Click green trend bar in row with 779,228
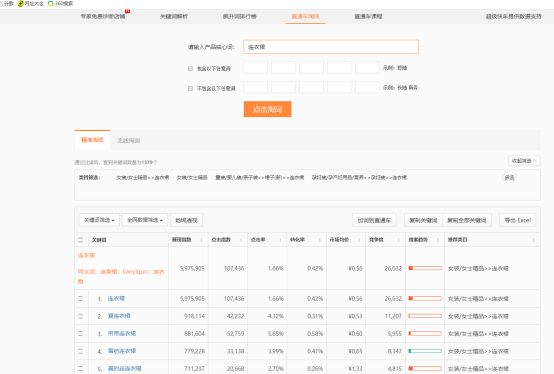Image resolution: width=554 pixels, height=374 pixels. point(425,351)
